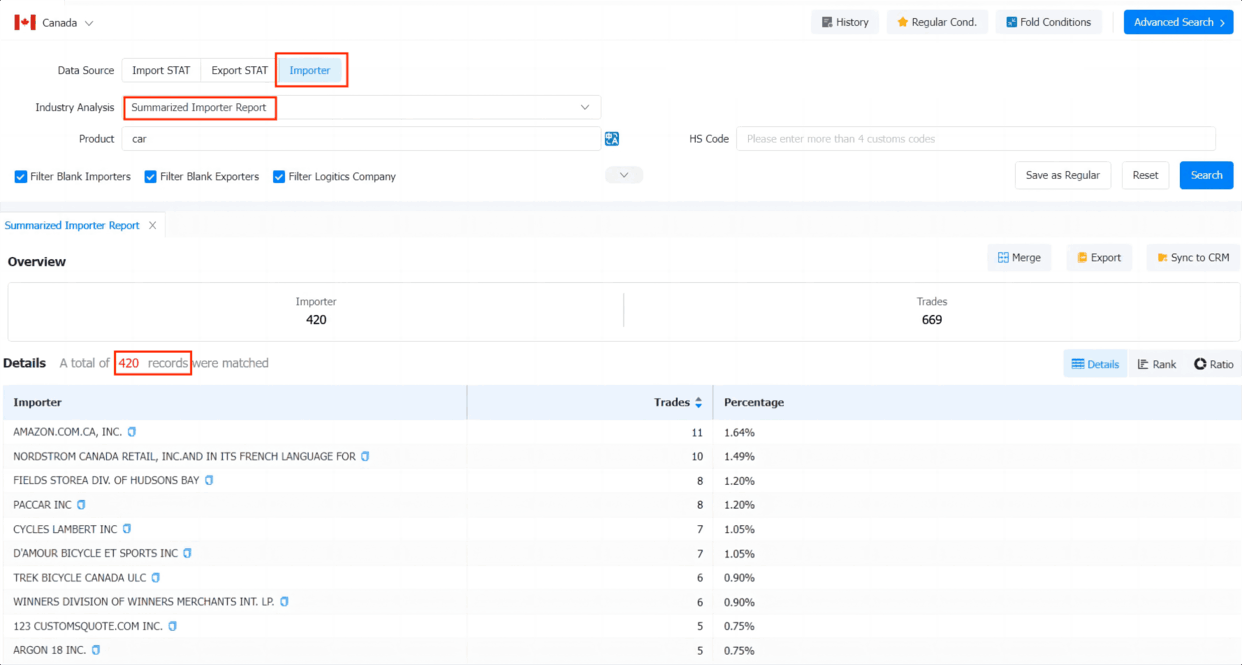Open Advanced Search
Image resolution: width=1242 pixels, height=665 pixels.
click(x=1178, y=22)
